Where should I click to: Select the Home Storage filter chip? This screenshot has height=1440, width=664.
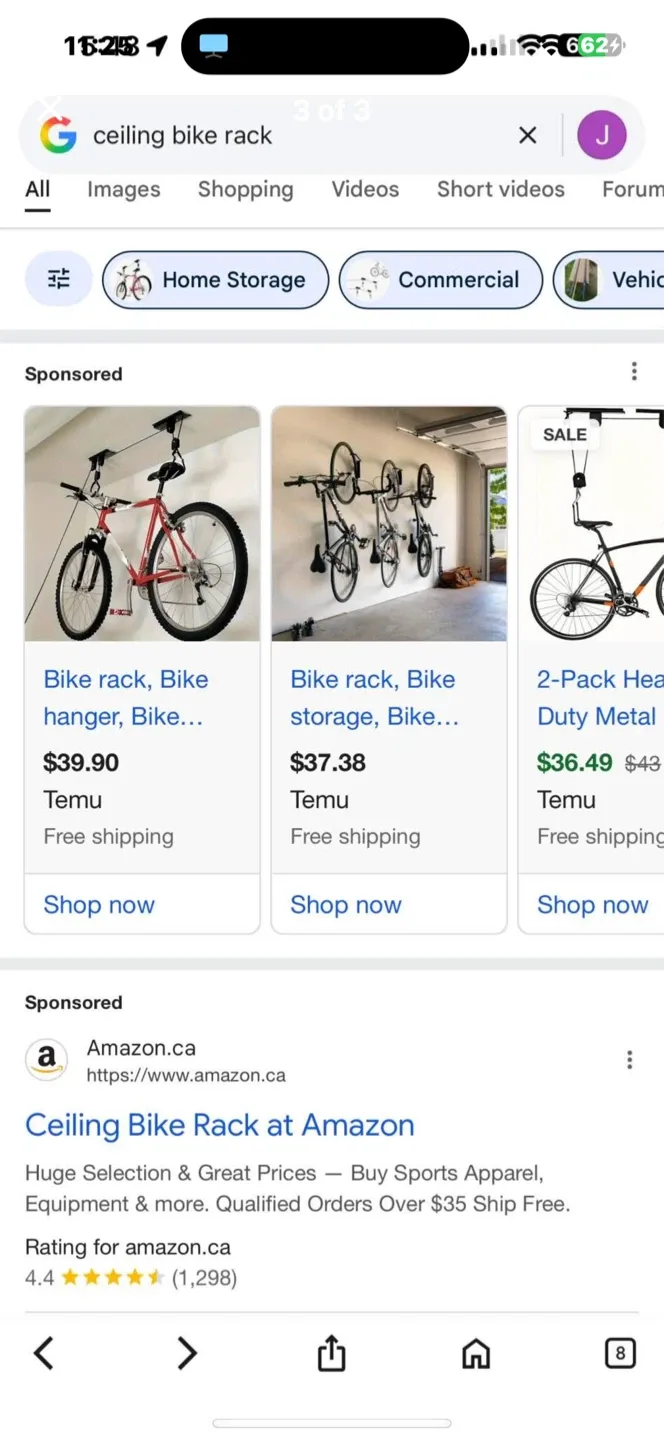(x=215, y=280)
